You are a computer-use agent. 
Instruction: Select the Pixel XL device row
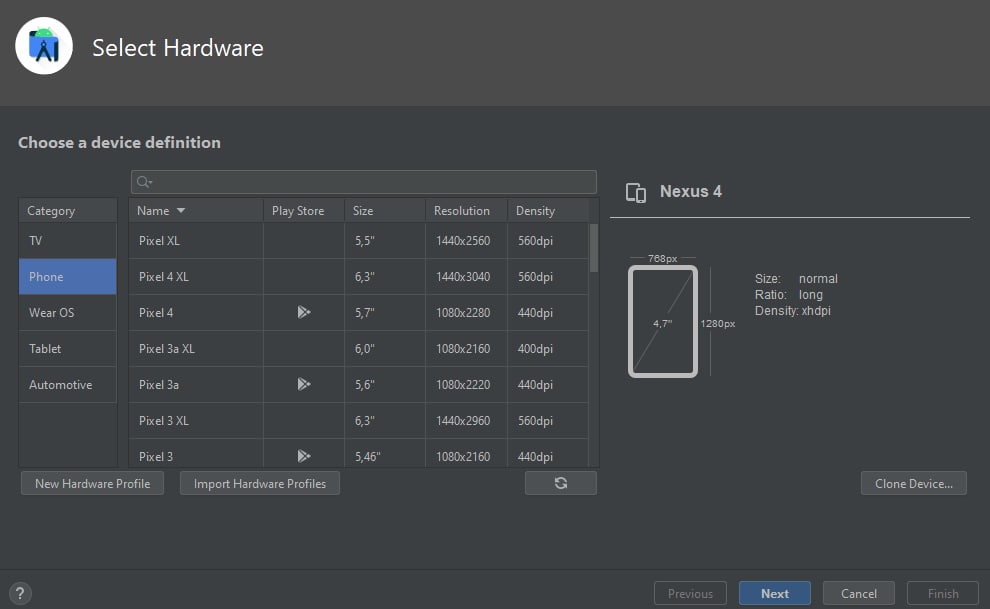pyautogui.click(x=359, y=240)
